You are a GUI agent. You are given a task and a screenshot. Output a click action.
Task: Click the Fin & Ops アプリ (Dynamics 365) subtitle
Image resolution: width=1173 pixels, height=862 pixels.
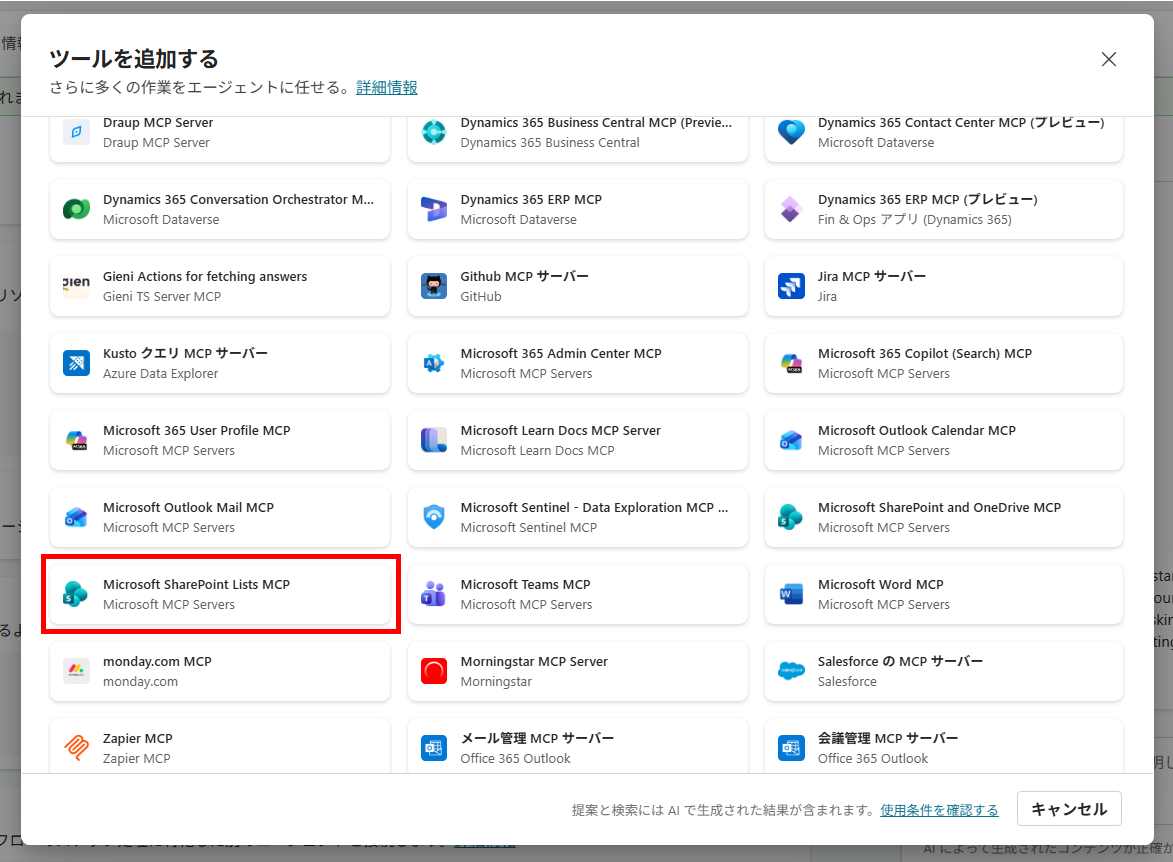pyautogui.click(x=915, y=219)
